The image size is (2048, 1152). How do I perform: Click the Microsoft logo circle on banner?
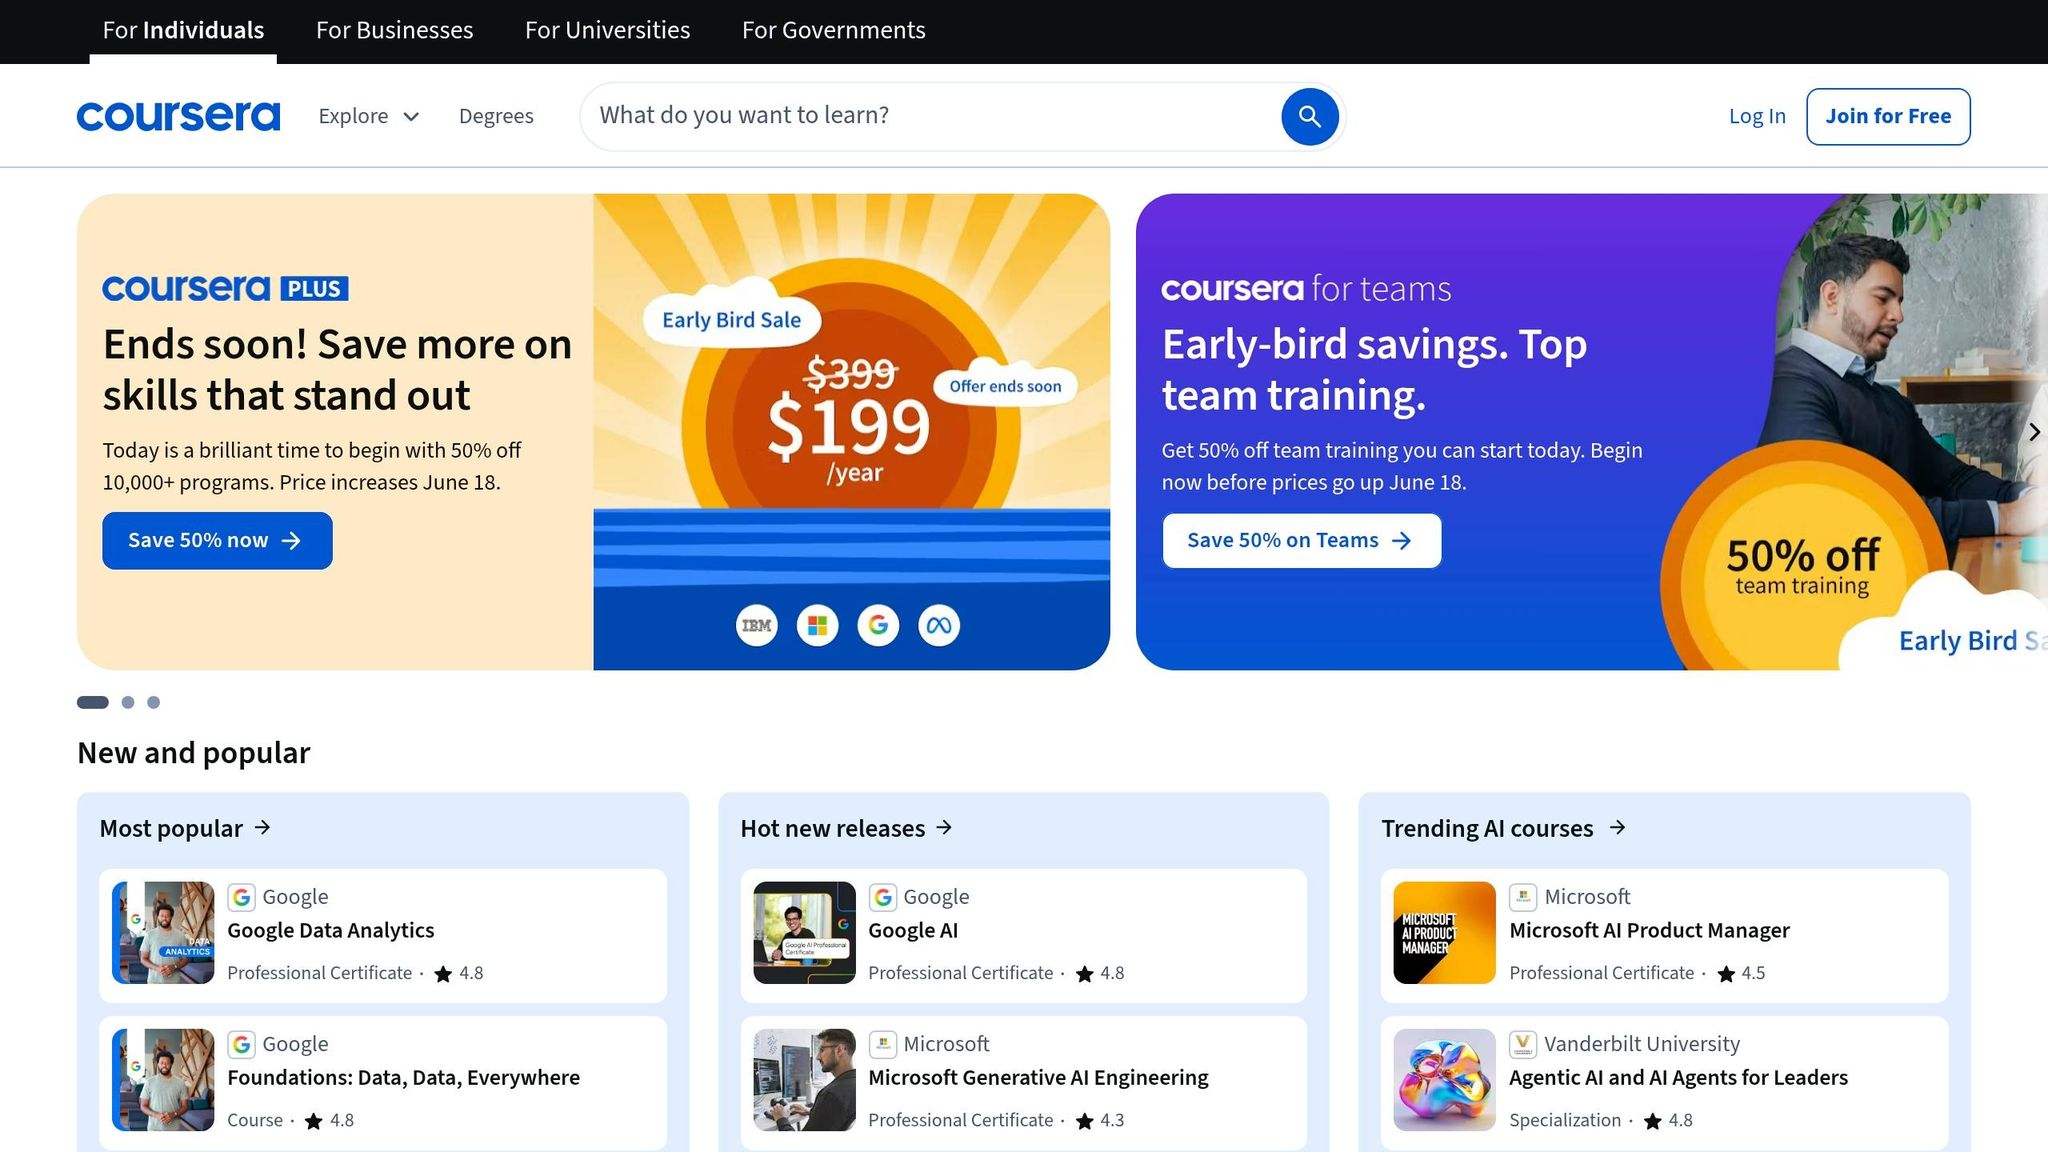tap(817, 626)
